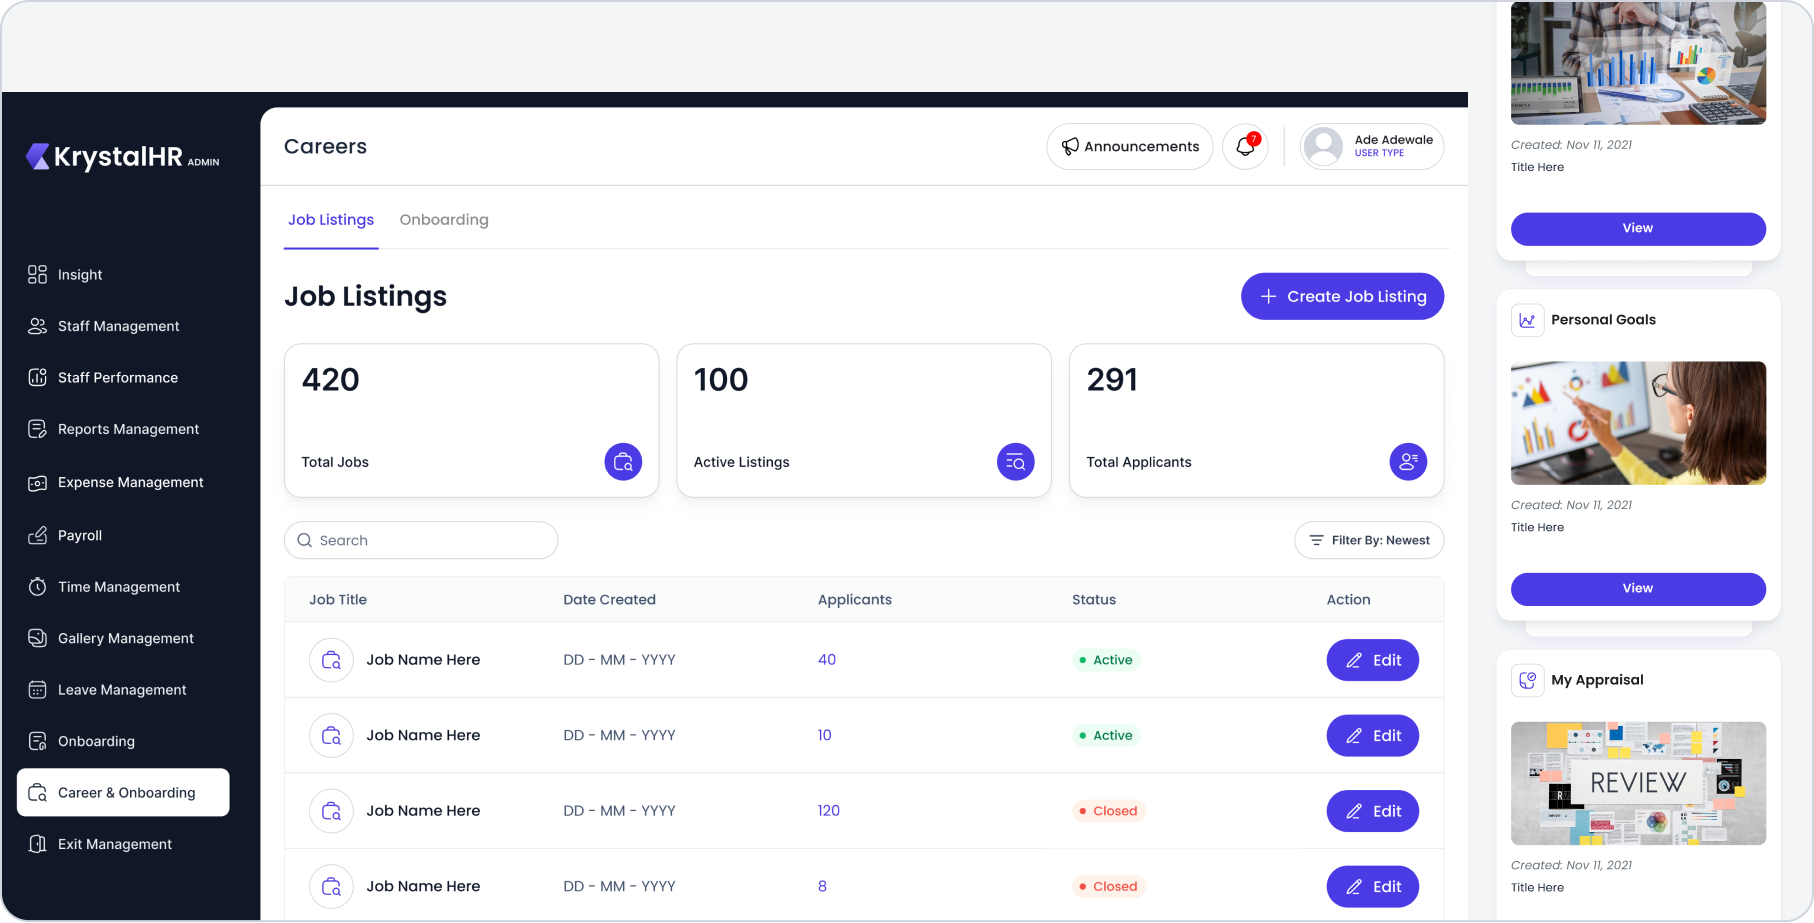Click the KrystalHR logo
1814x923 pixels.
[x=122, y=157]
